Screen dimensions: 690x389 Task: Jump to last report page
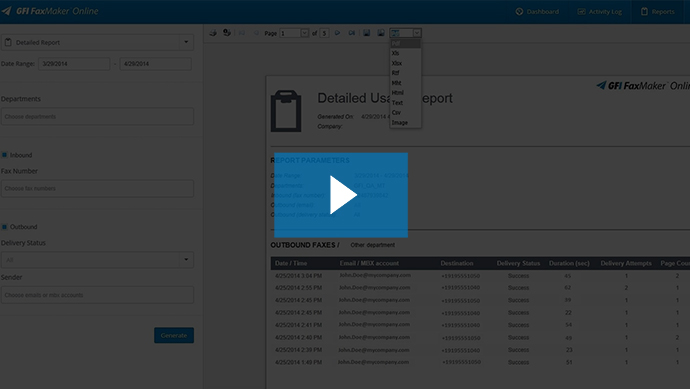(x=352, y=33)
